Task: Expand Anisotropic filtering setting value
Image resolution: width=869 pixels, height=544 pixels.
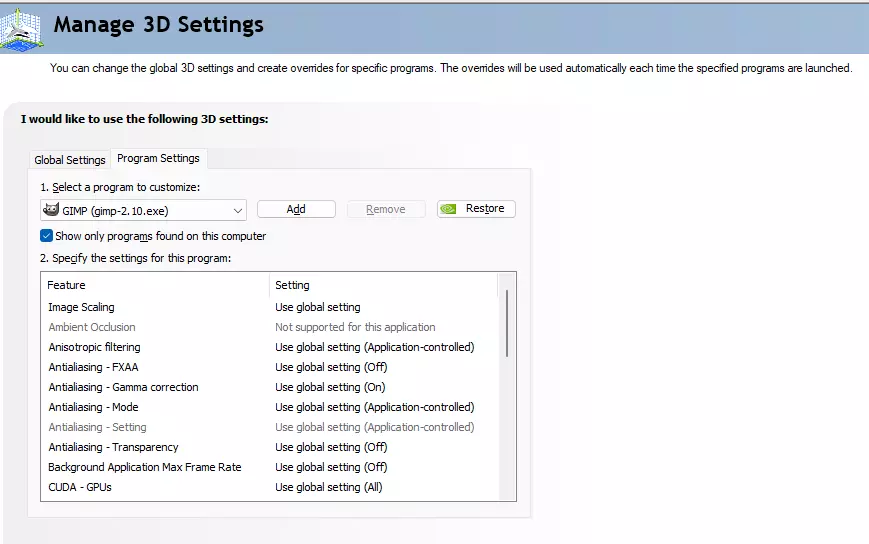Action: [x=374, y=347]
